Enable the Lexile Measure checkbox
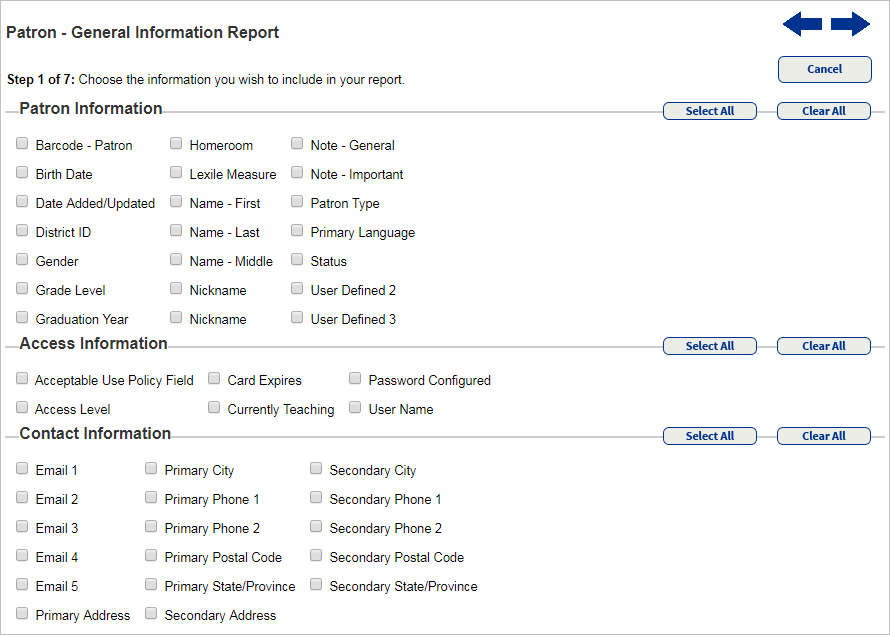 [176, 173]
